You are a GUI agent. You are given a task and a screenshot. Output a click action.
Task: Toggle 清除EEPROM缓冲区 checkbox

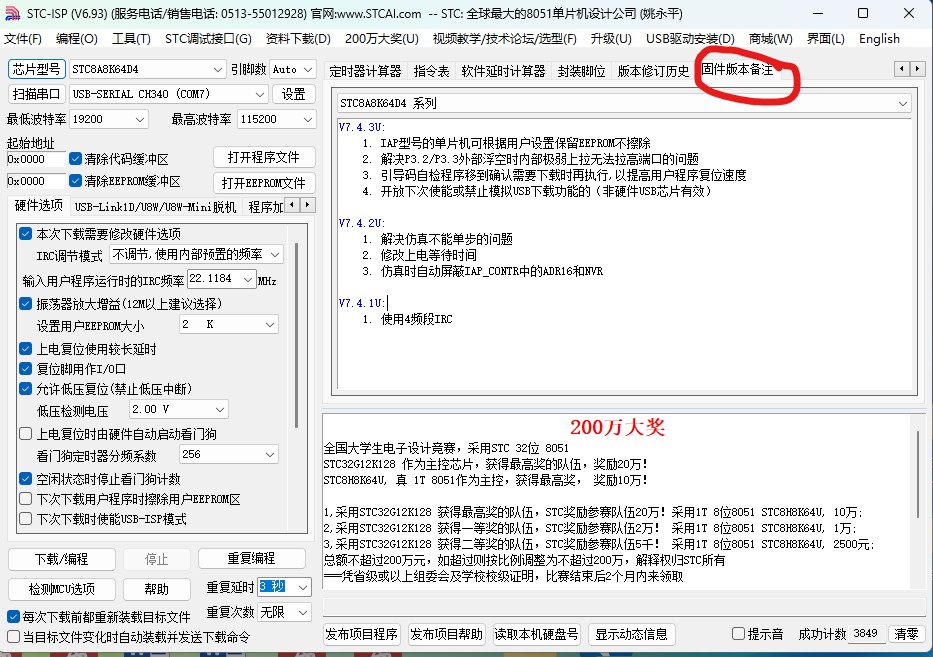point(75,180)
